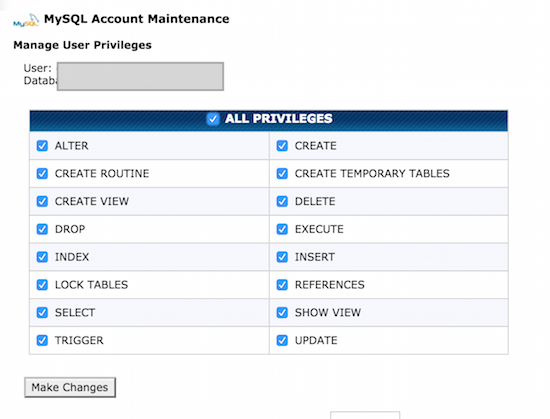Screen dimensions: 550x419
Task: Toggle the REFERENCES privilege checkbox
Action: pos(282,284)
